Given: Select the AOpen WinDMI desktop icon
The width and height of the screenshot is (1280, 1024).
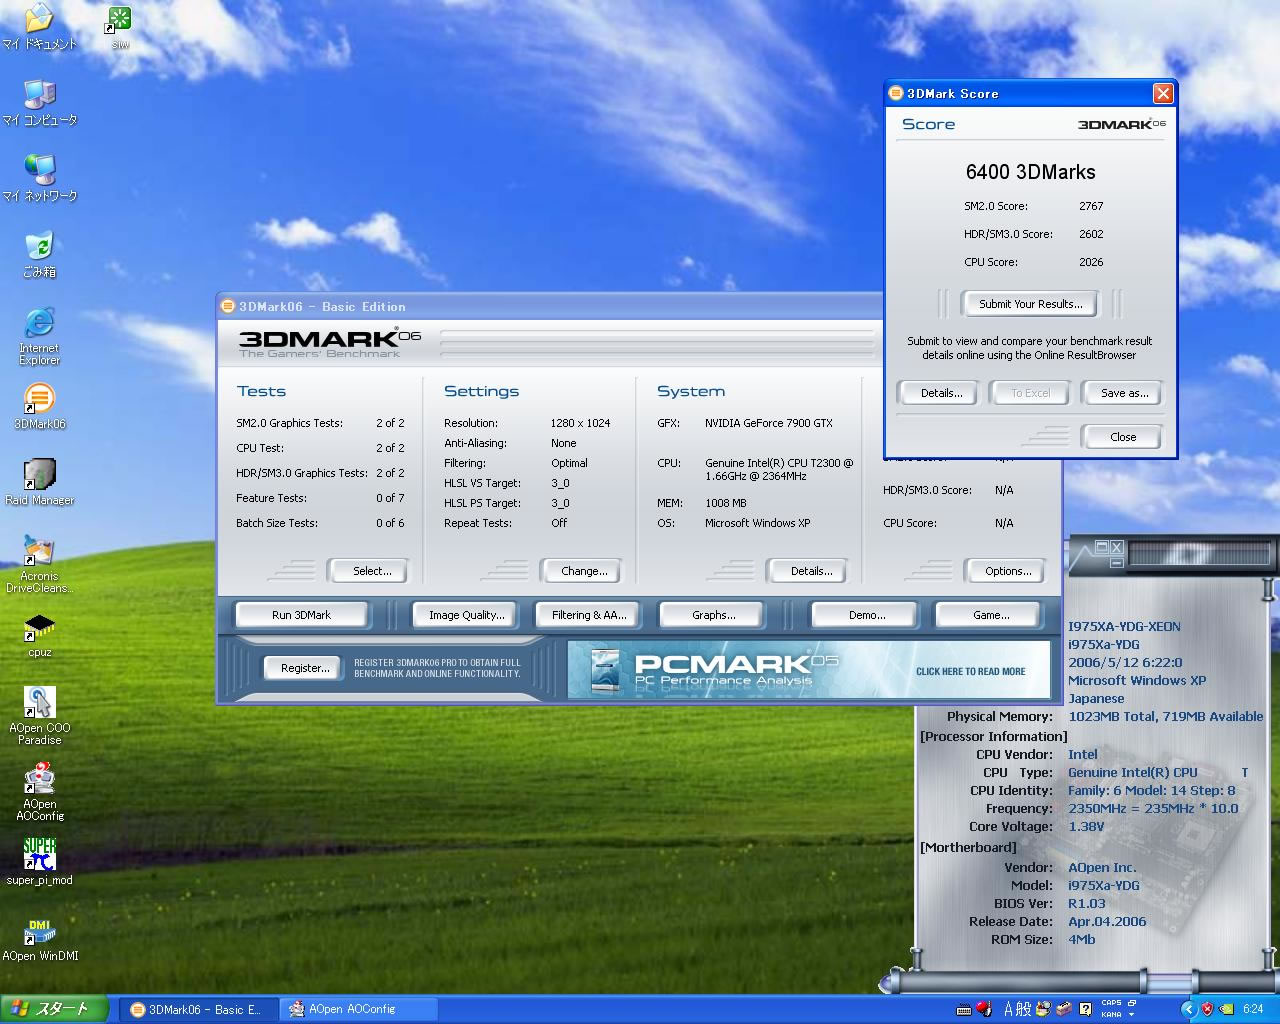Looking at the screenshot, I should (39, 940).
